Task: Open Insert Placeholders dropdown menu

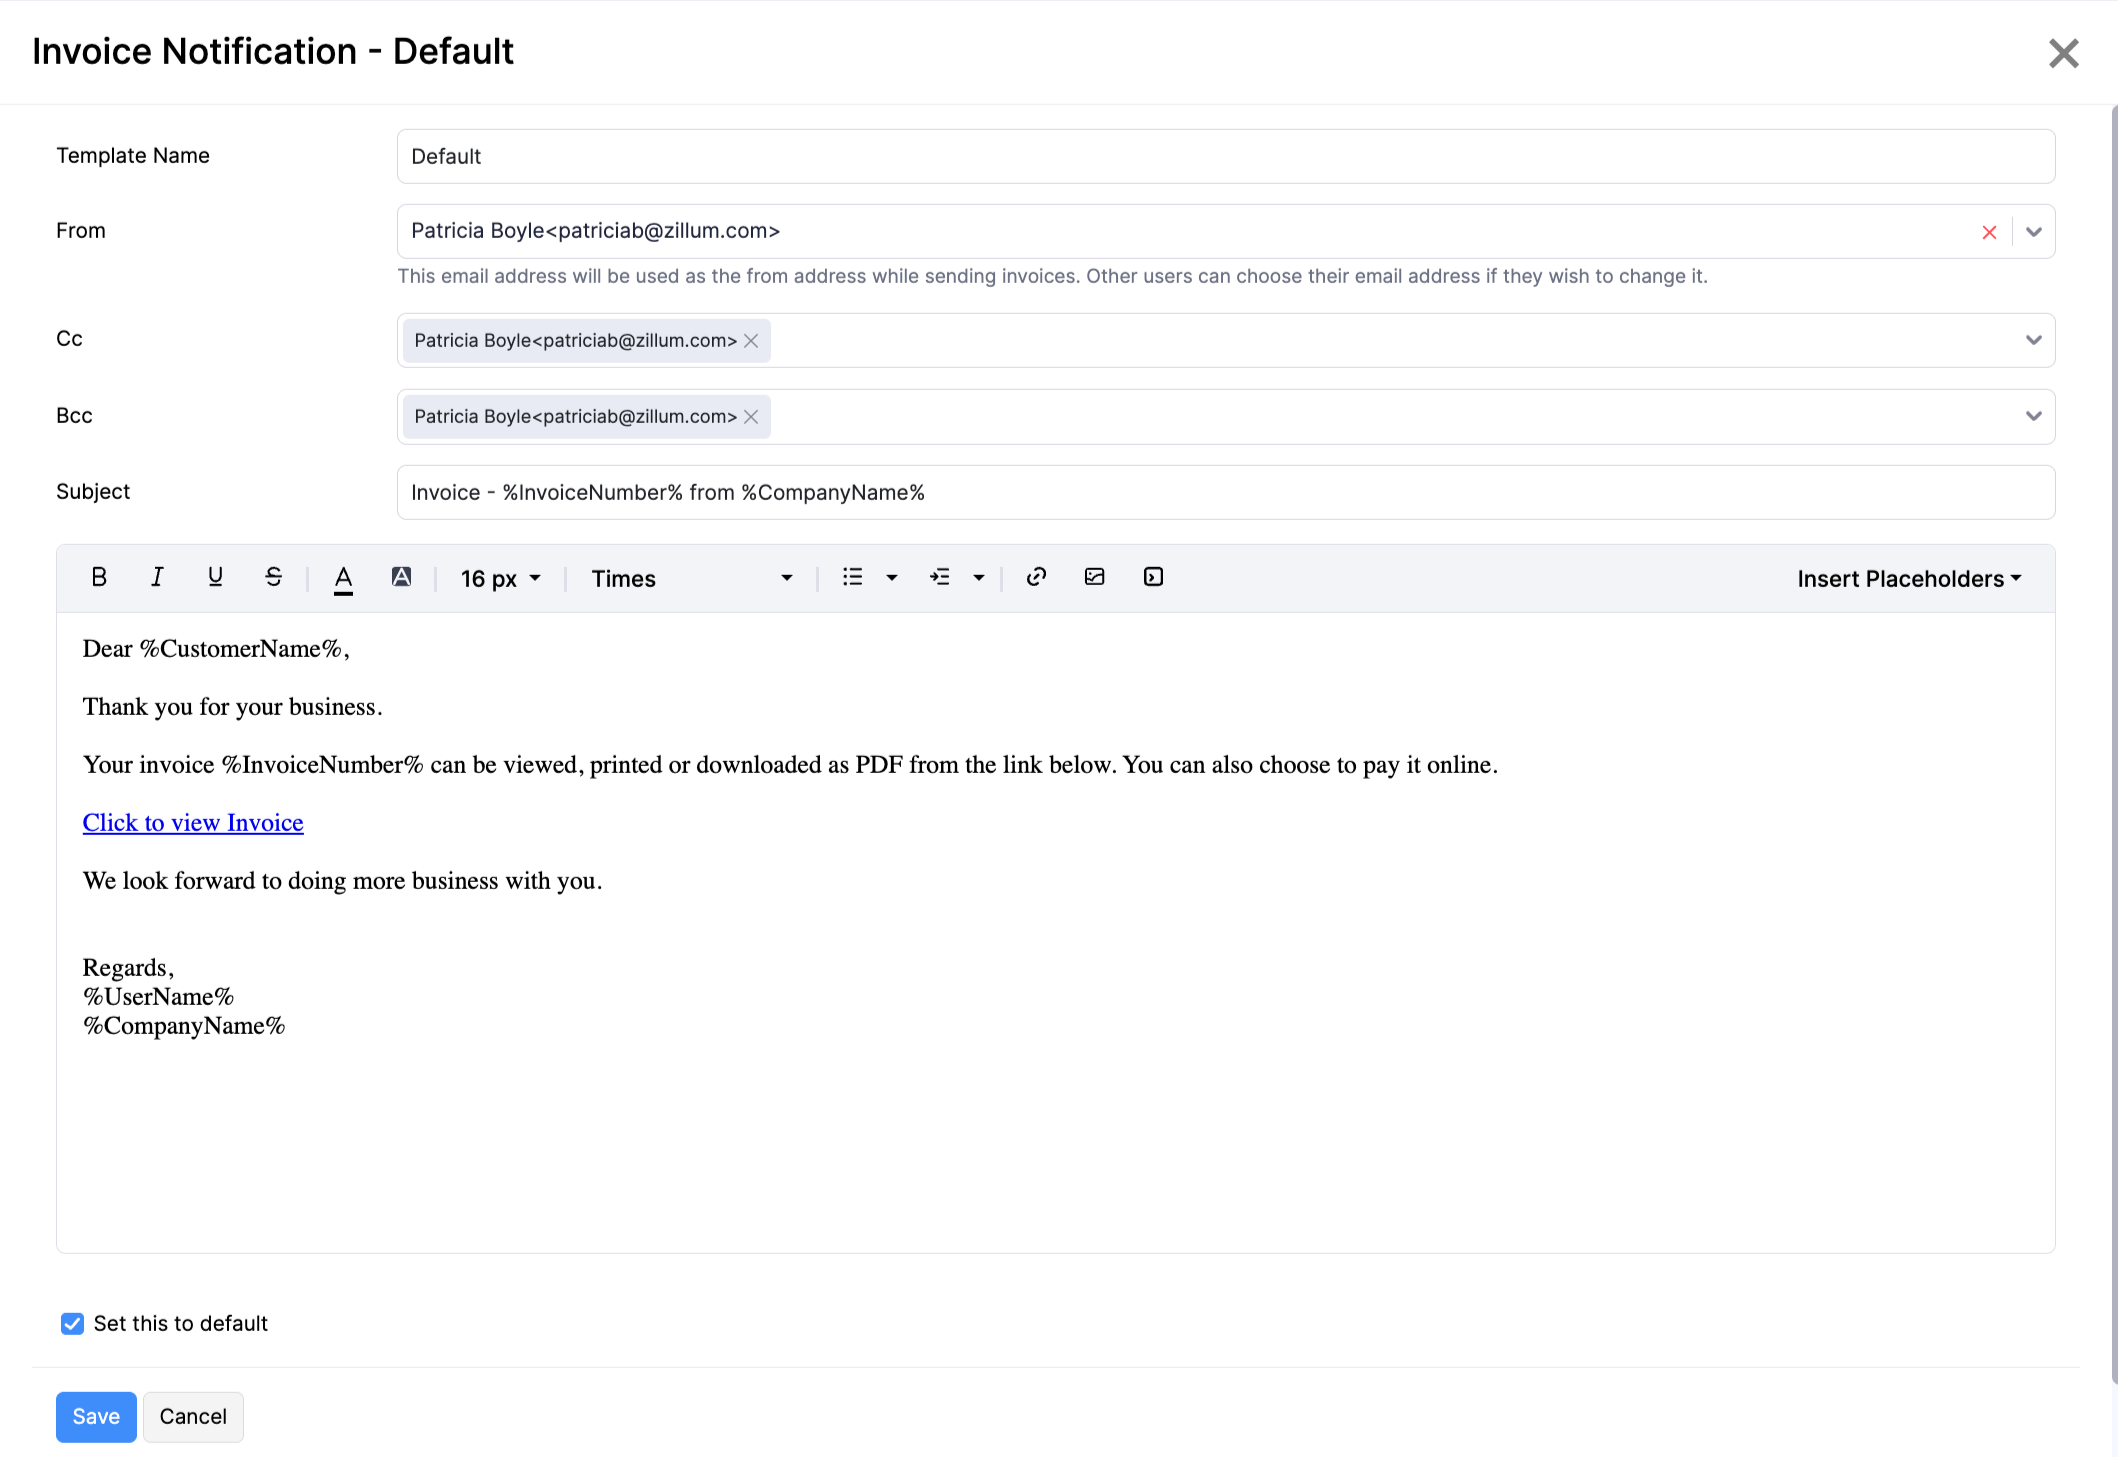Action: [x=1907, y=576]
